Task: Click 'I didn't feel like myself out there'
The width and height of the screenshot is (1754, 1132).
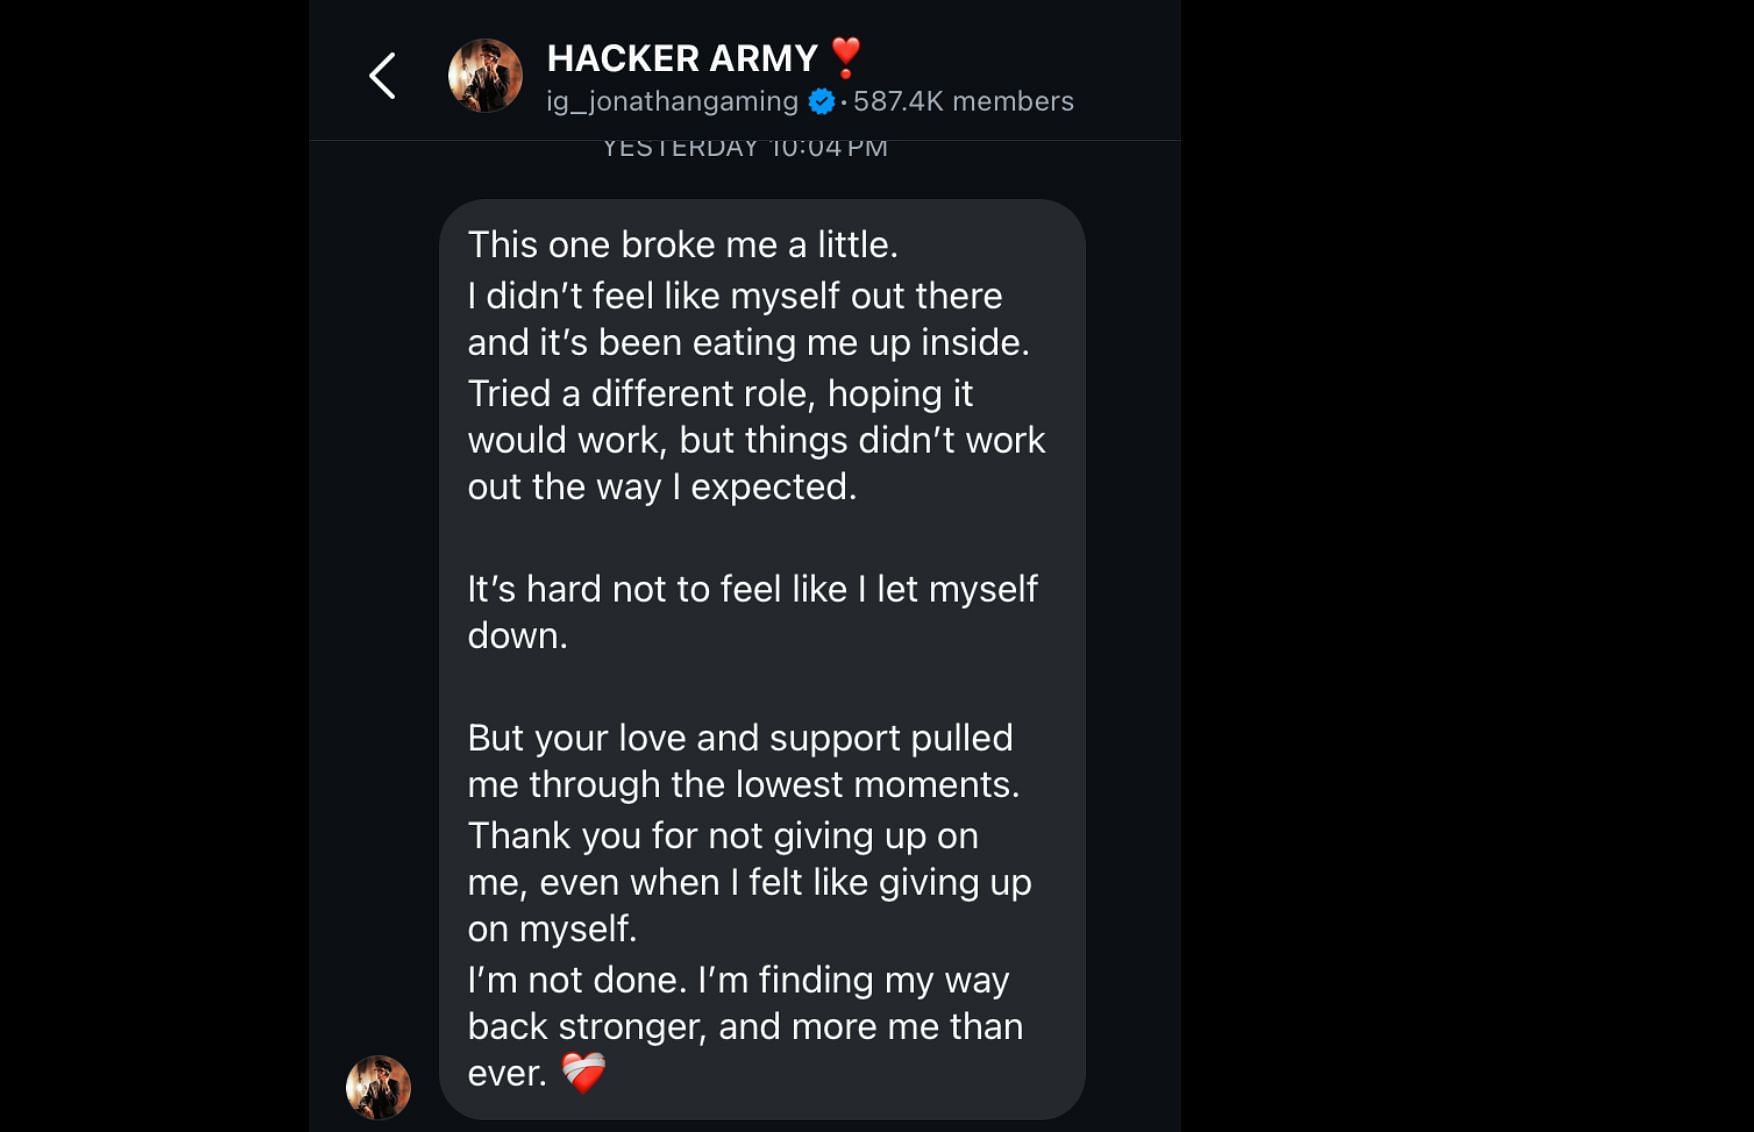Action: [x=735, y=296]
